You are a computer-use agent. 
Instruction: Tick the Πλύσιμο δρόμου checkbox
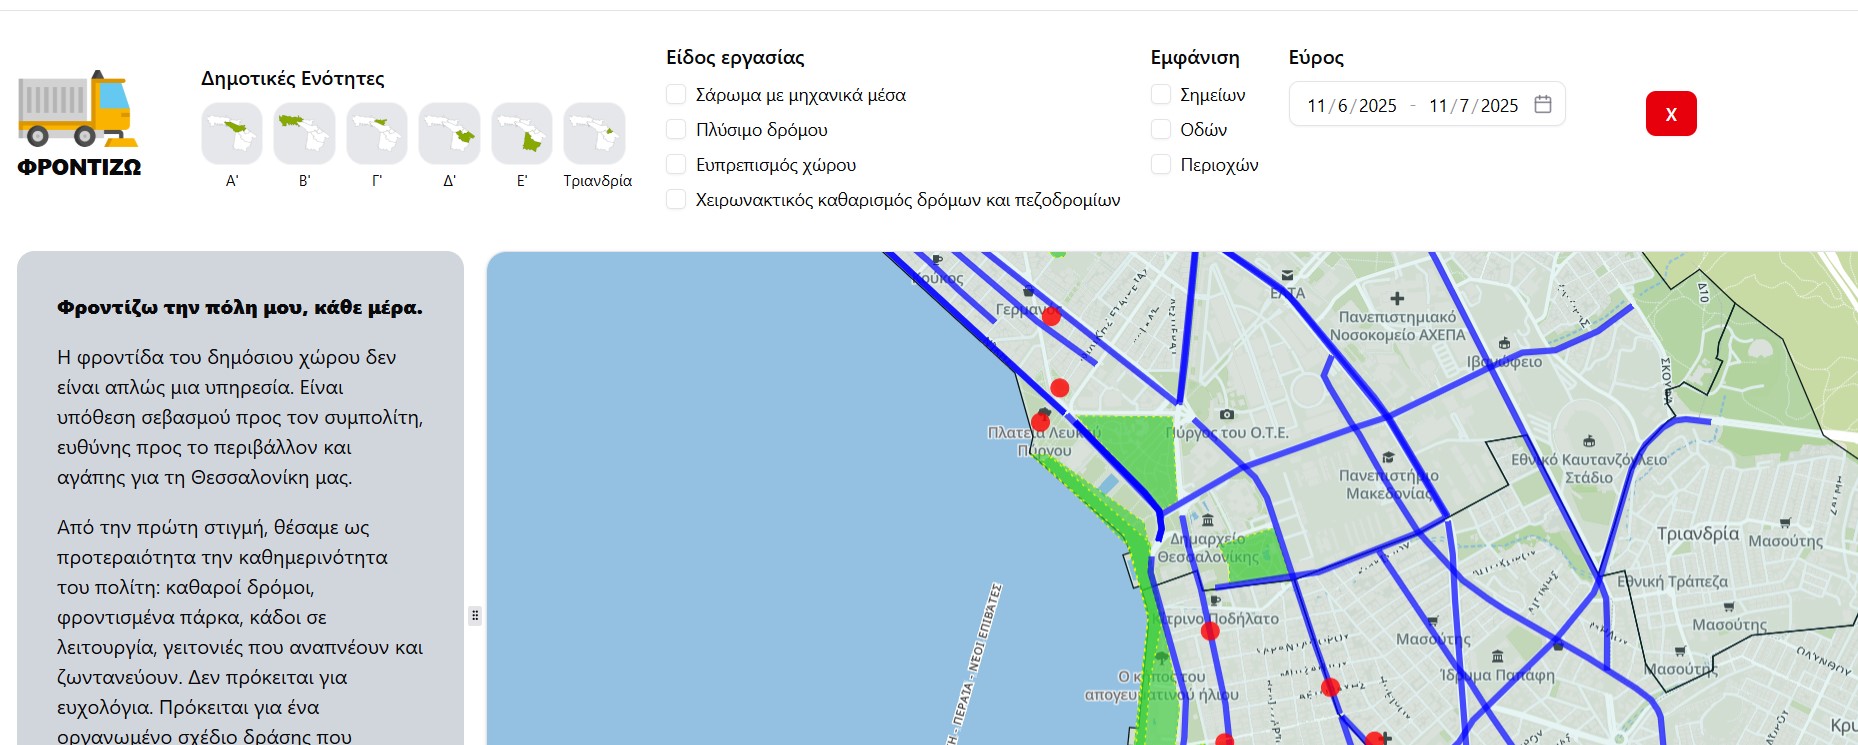pyautogui.click(x=677, y=130)
